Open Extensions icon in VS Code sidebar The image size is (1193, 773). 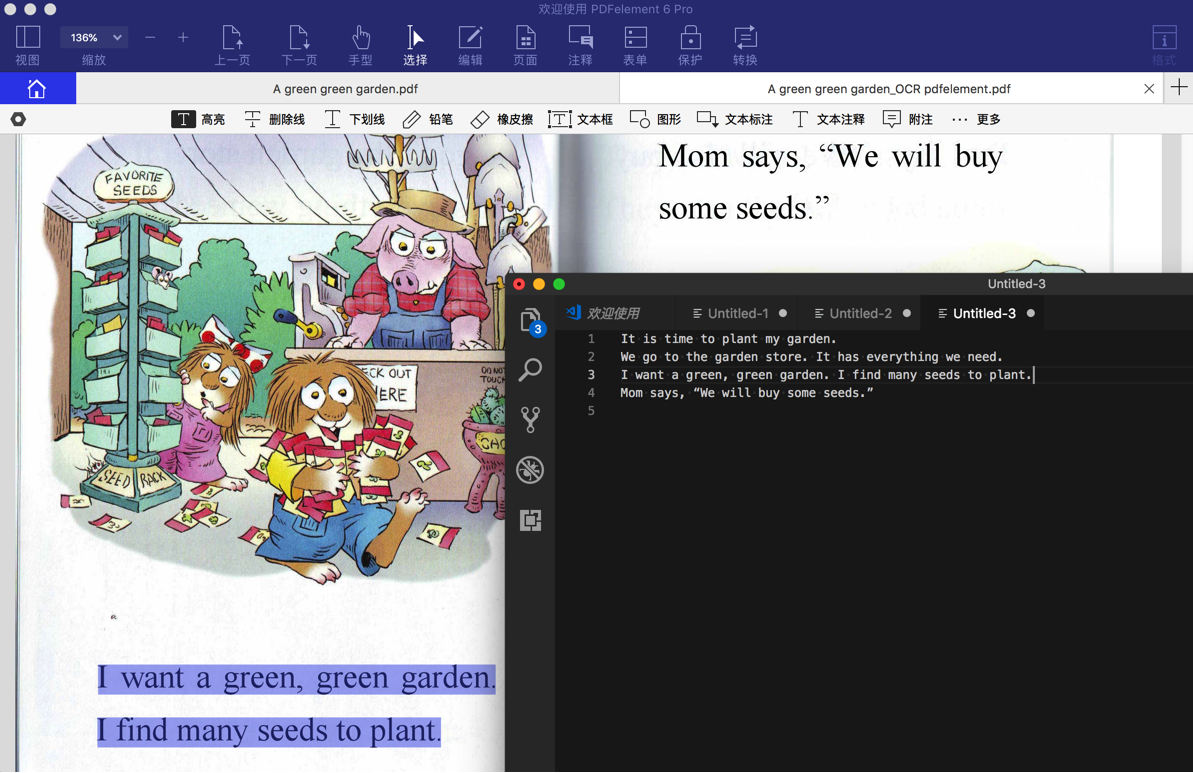[x=530, y=520]
